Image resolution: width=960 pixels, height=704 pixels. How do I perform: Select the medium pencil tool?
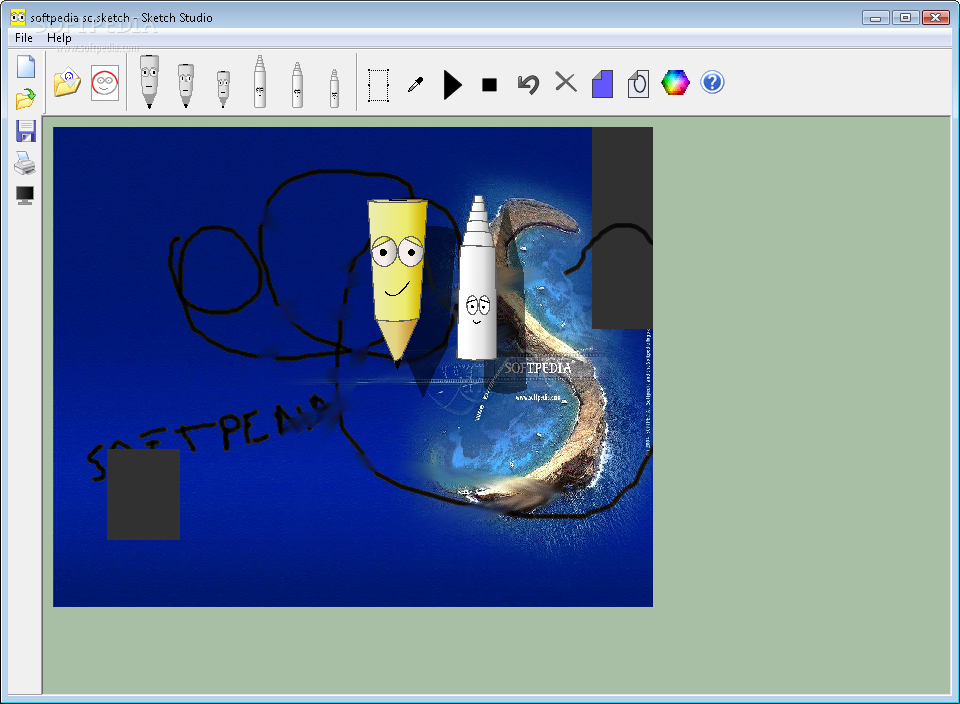click(x=186, y=85)
